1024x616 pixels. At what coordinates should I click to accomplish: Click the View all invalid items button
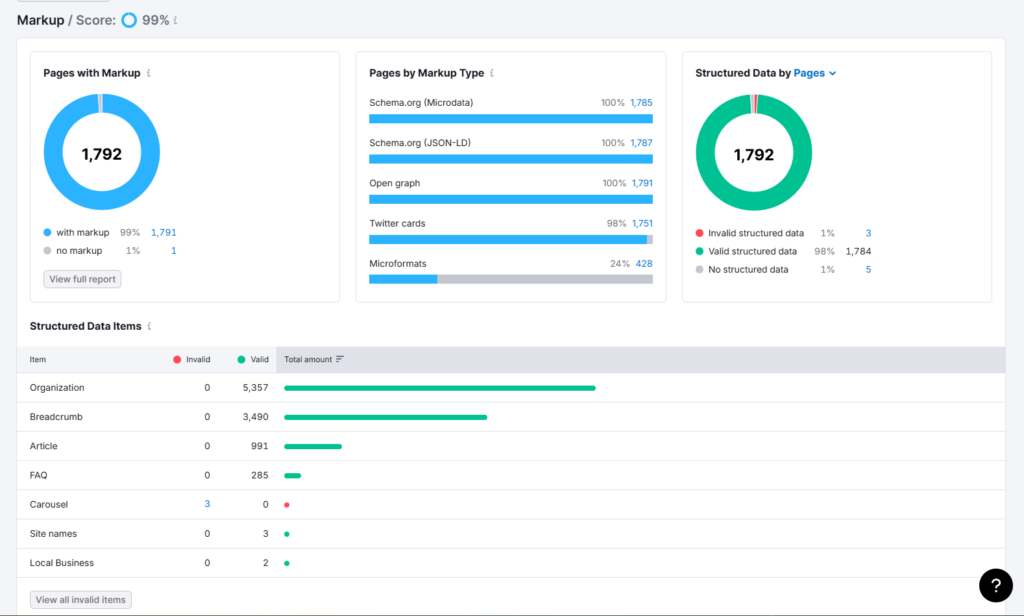point(80,599)
